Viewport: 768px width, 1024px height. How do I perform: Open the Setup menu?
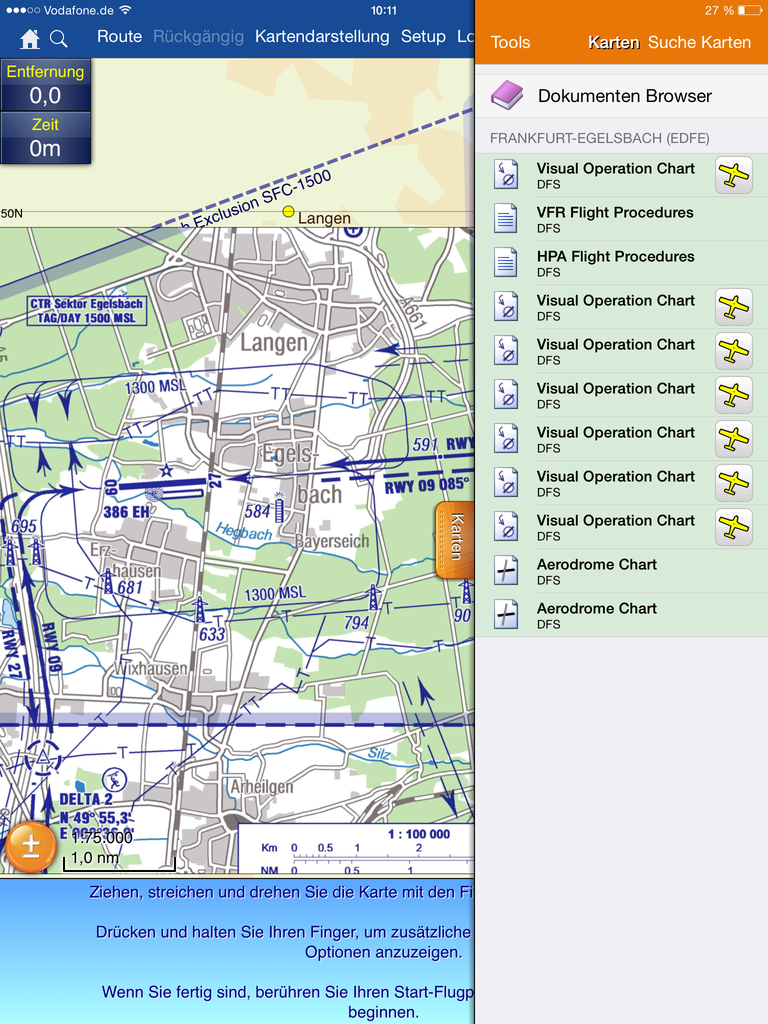[x=423, y=37]
